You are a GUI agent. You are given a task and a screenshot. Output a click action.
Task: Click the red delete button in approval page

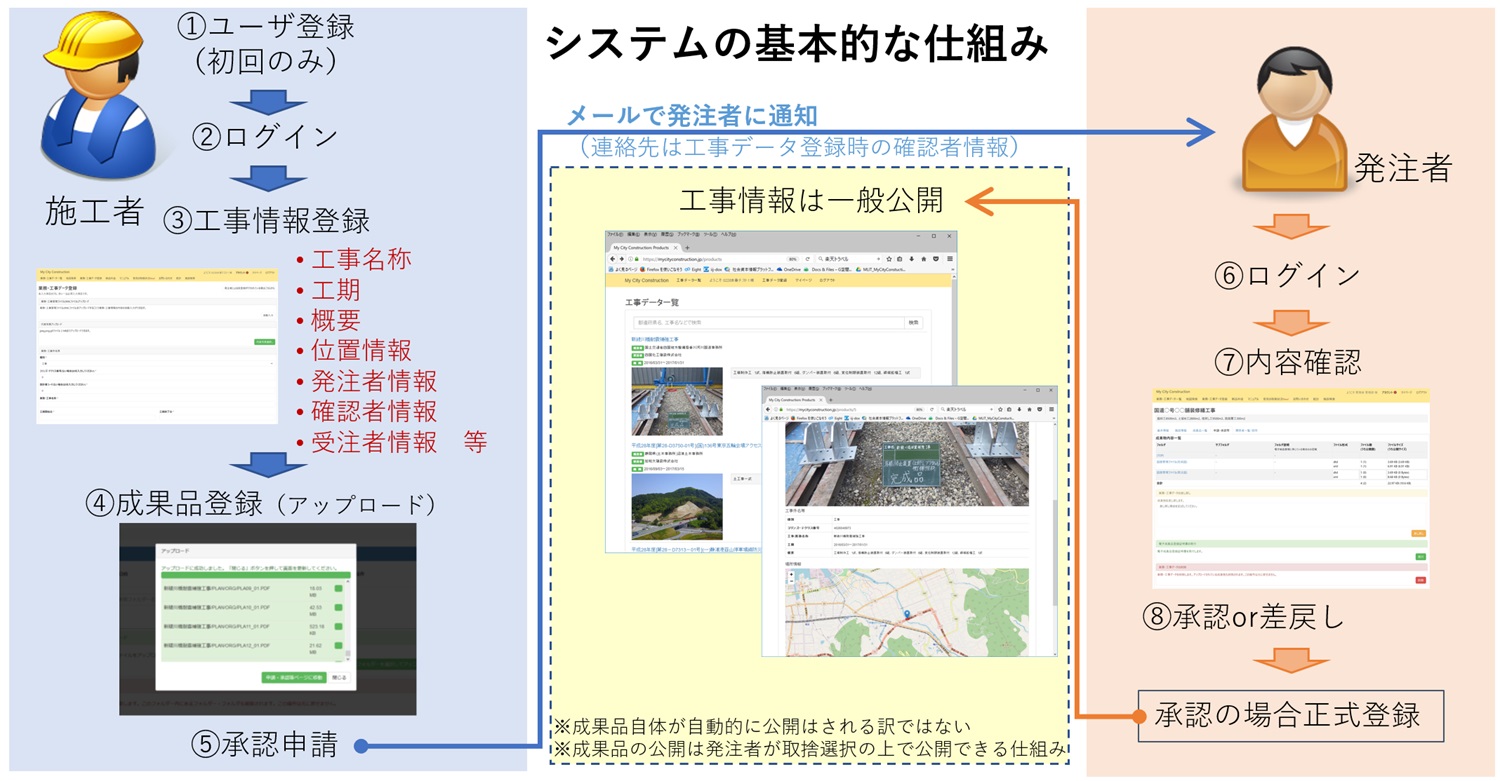click(1419, 580)
